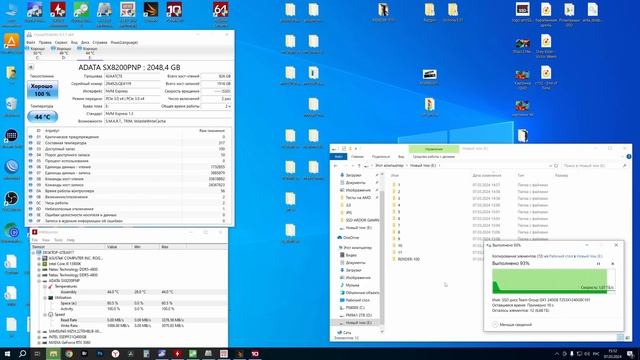Open the Главная tab in Explorer ribbon
Image resolution: width=640 pixels, height=360 pixels.
tap(357, 157)
